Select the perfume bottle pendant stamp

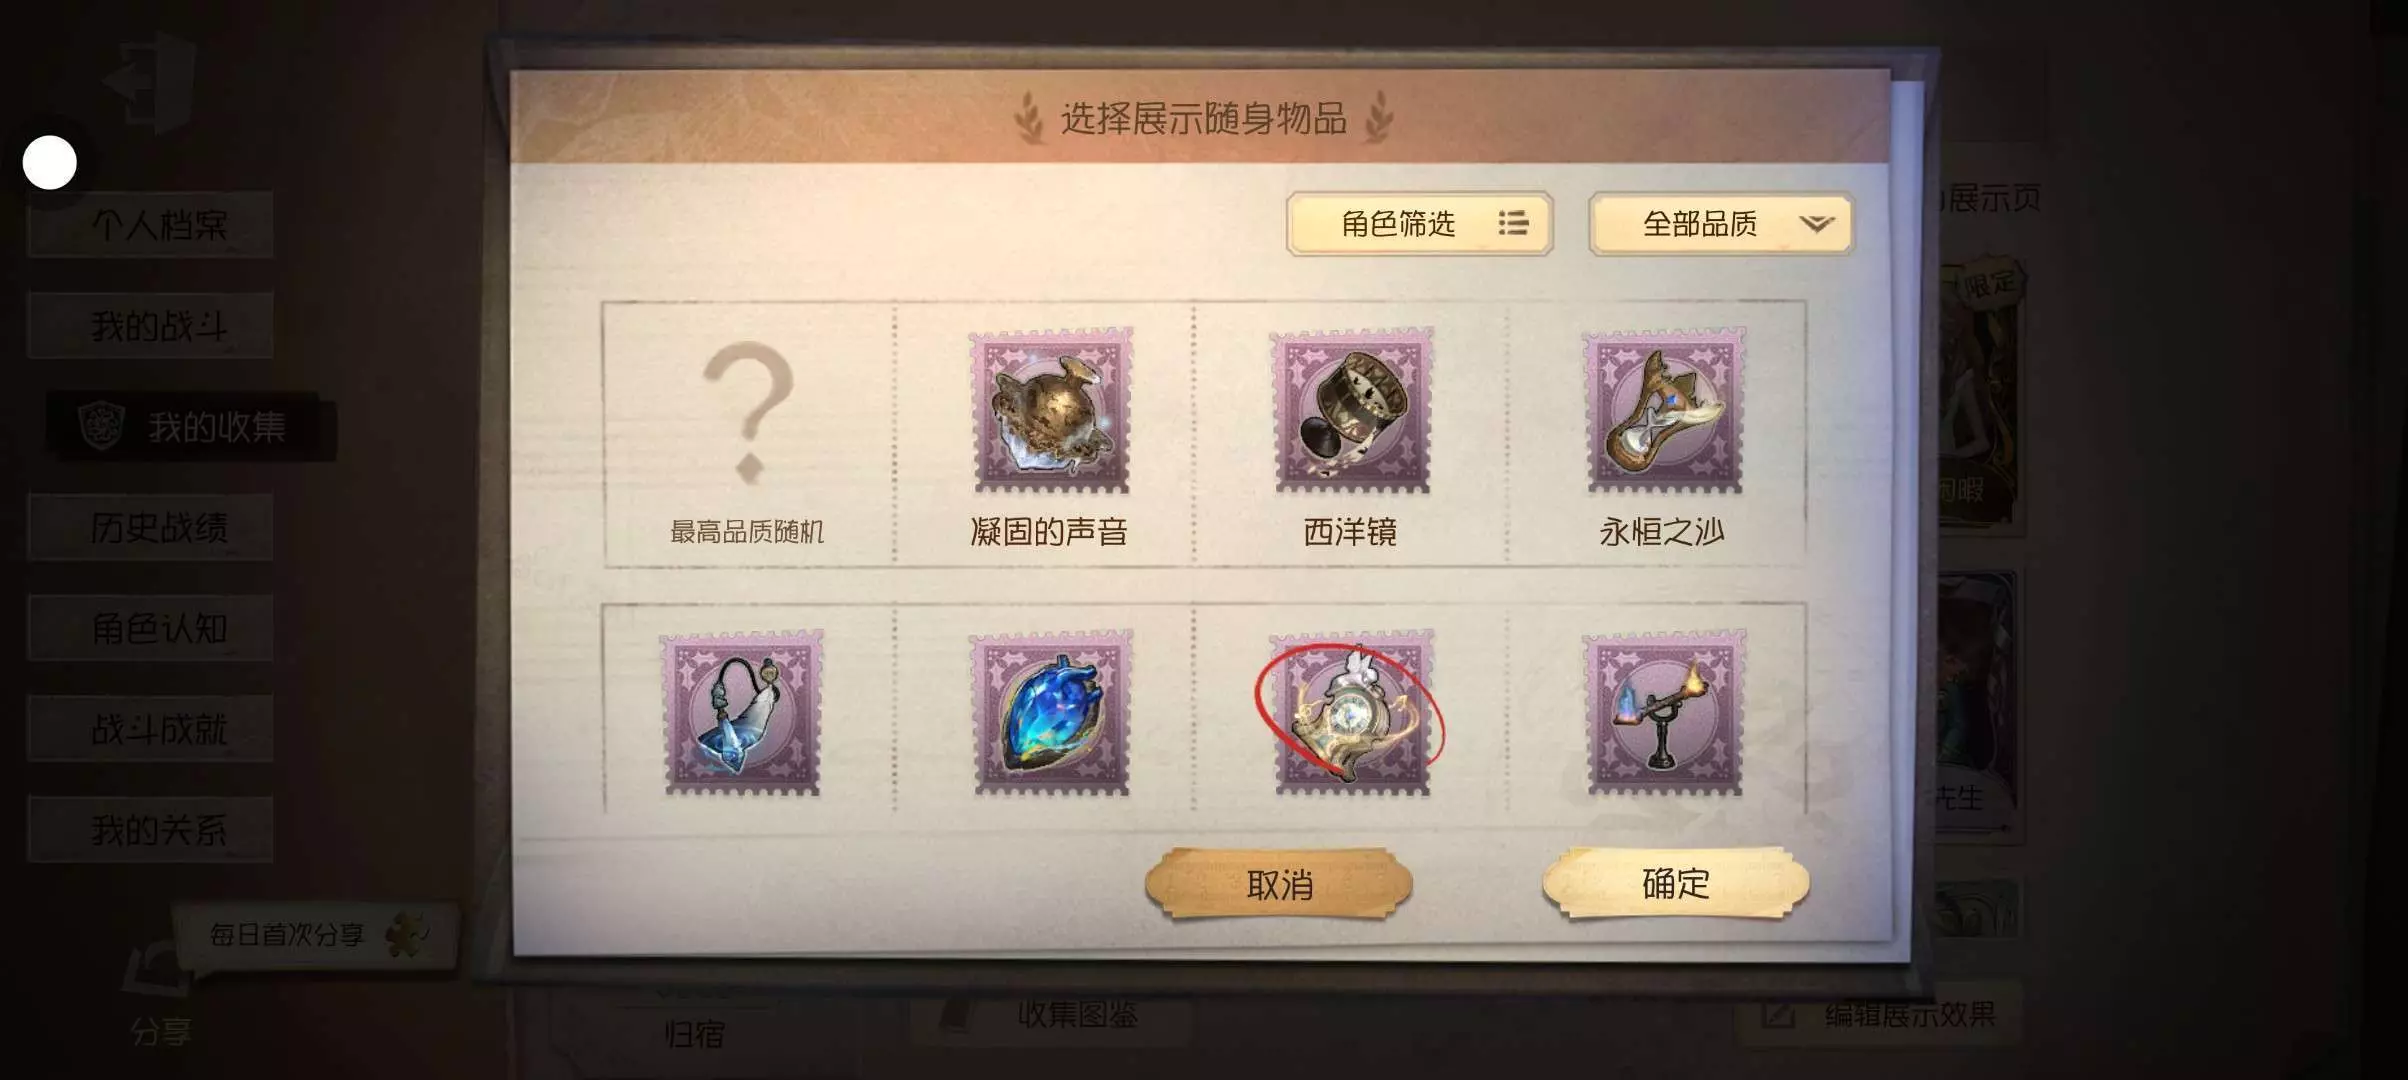(x=742, y=712)
